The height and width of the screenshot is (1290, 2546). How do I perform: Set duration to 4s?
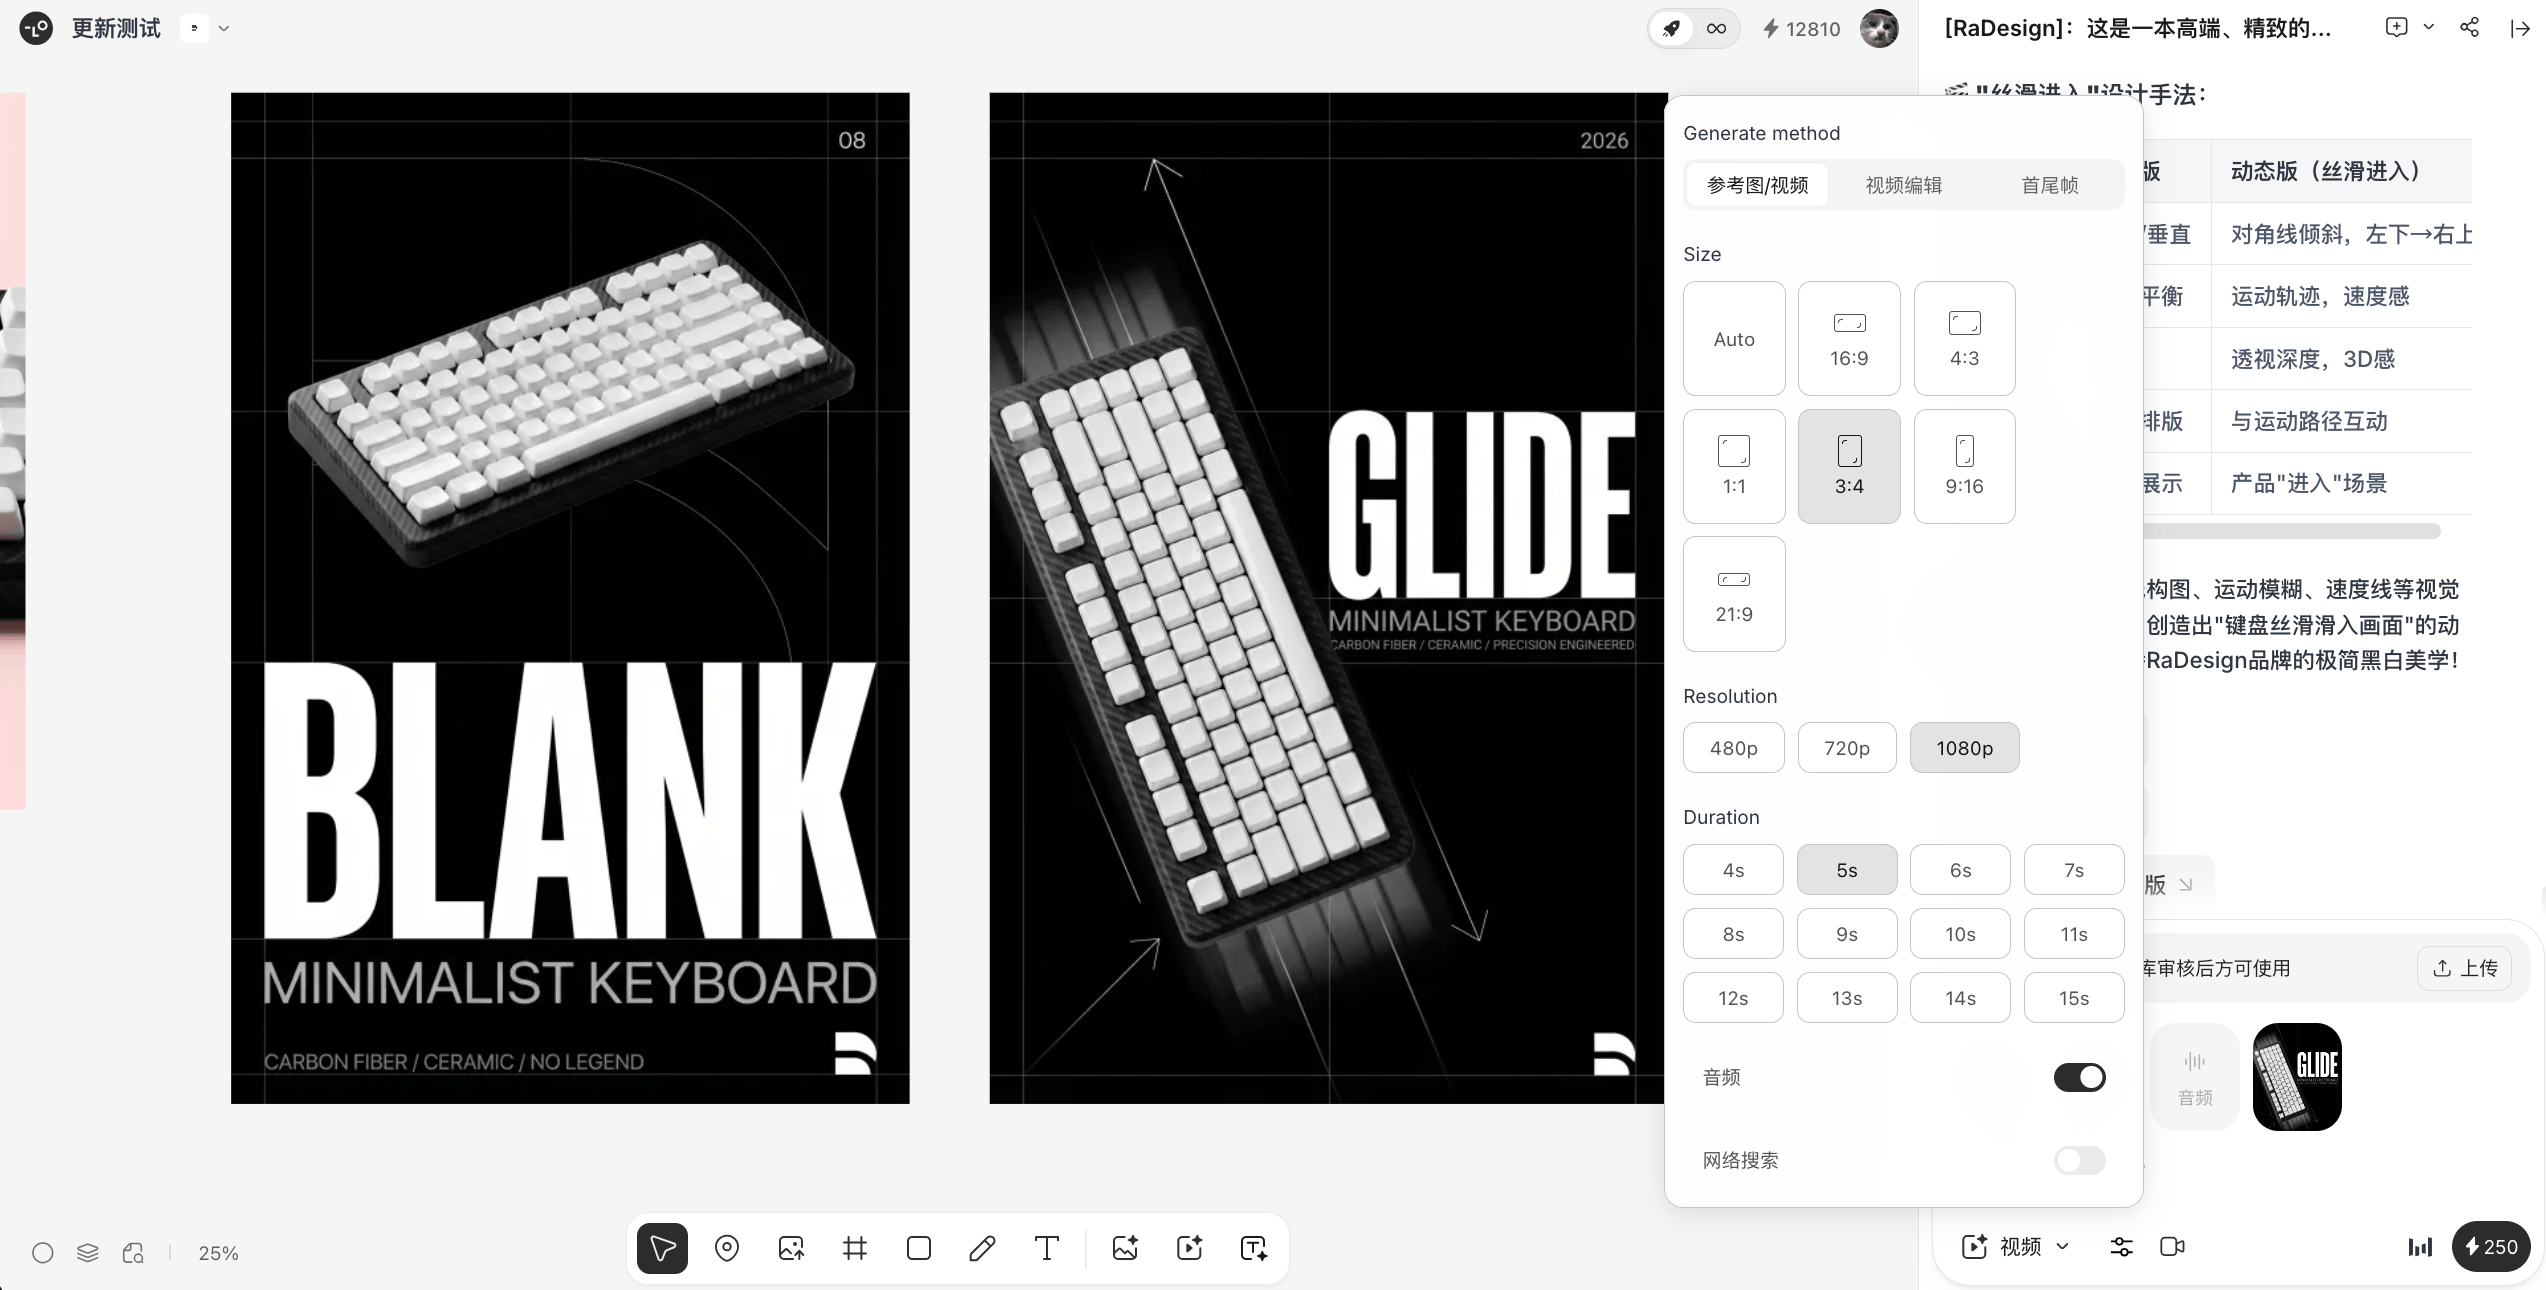point(1733,870)
